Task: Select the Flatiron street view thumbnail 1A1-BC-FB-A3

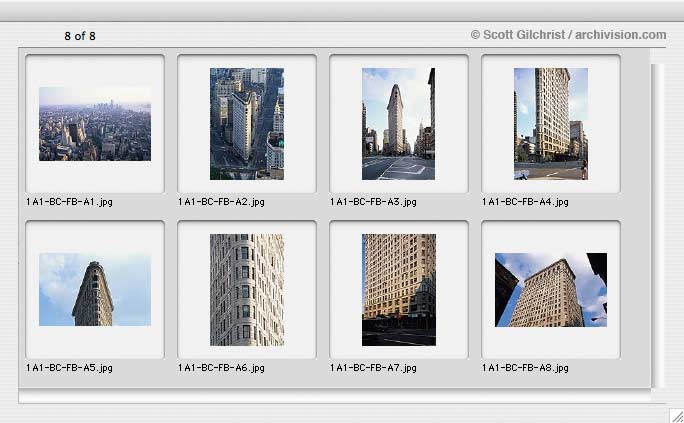Action: coord(398,124)
